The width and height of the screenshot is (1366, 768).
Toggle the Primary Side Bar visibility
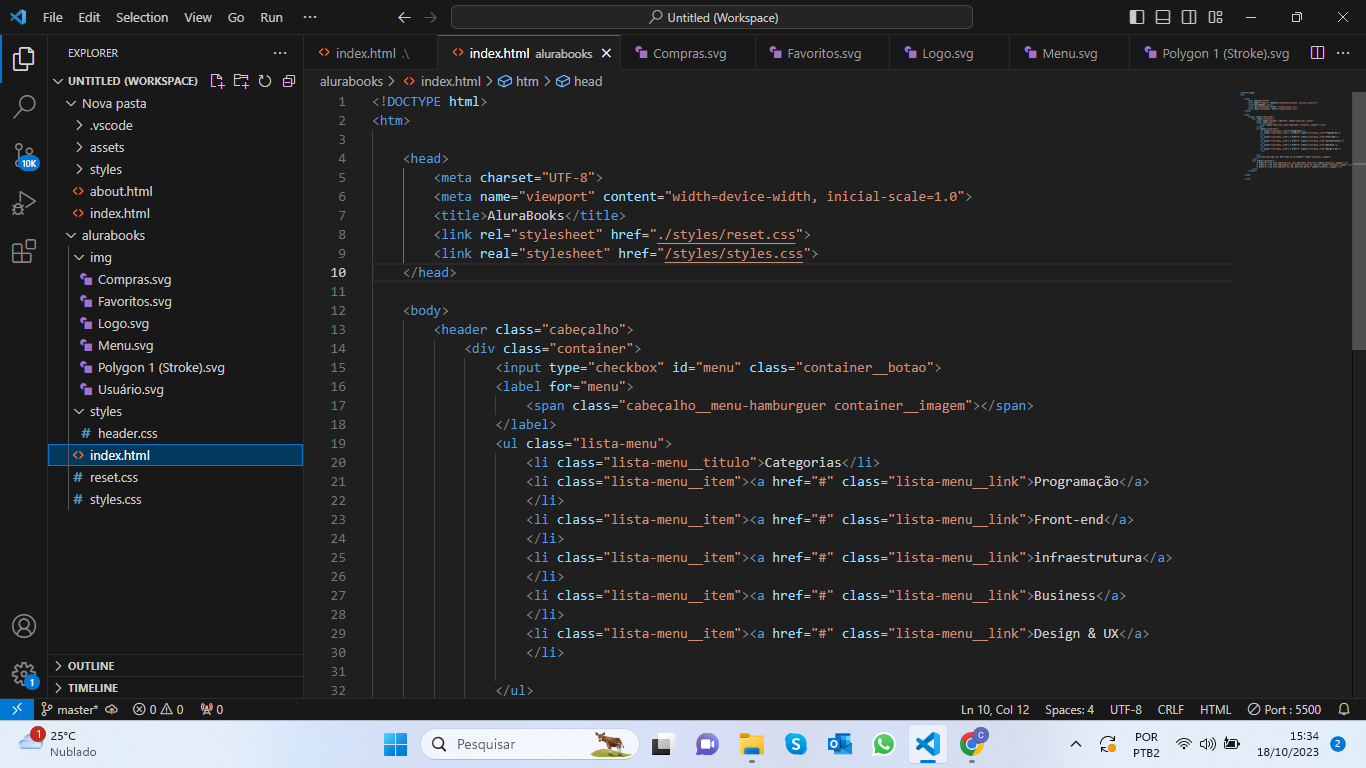tap(1137, 17)
